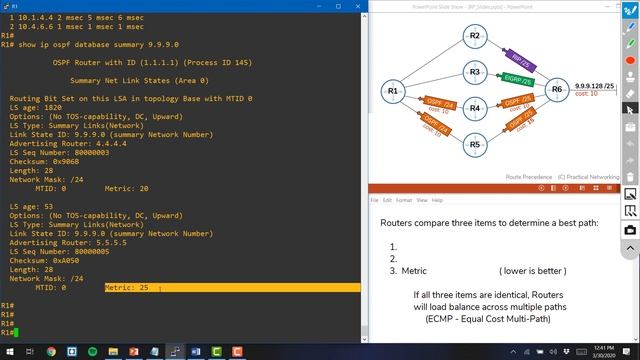Click the green EIGRP /25 label in diagram
The image size is (640, 360).
pyautogui.click(x=517, y=79)
